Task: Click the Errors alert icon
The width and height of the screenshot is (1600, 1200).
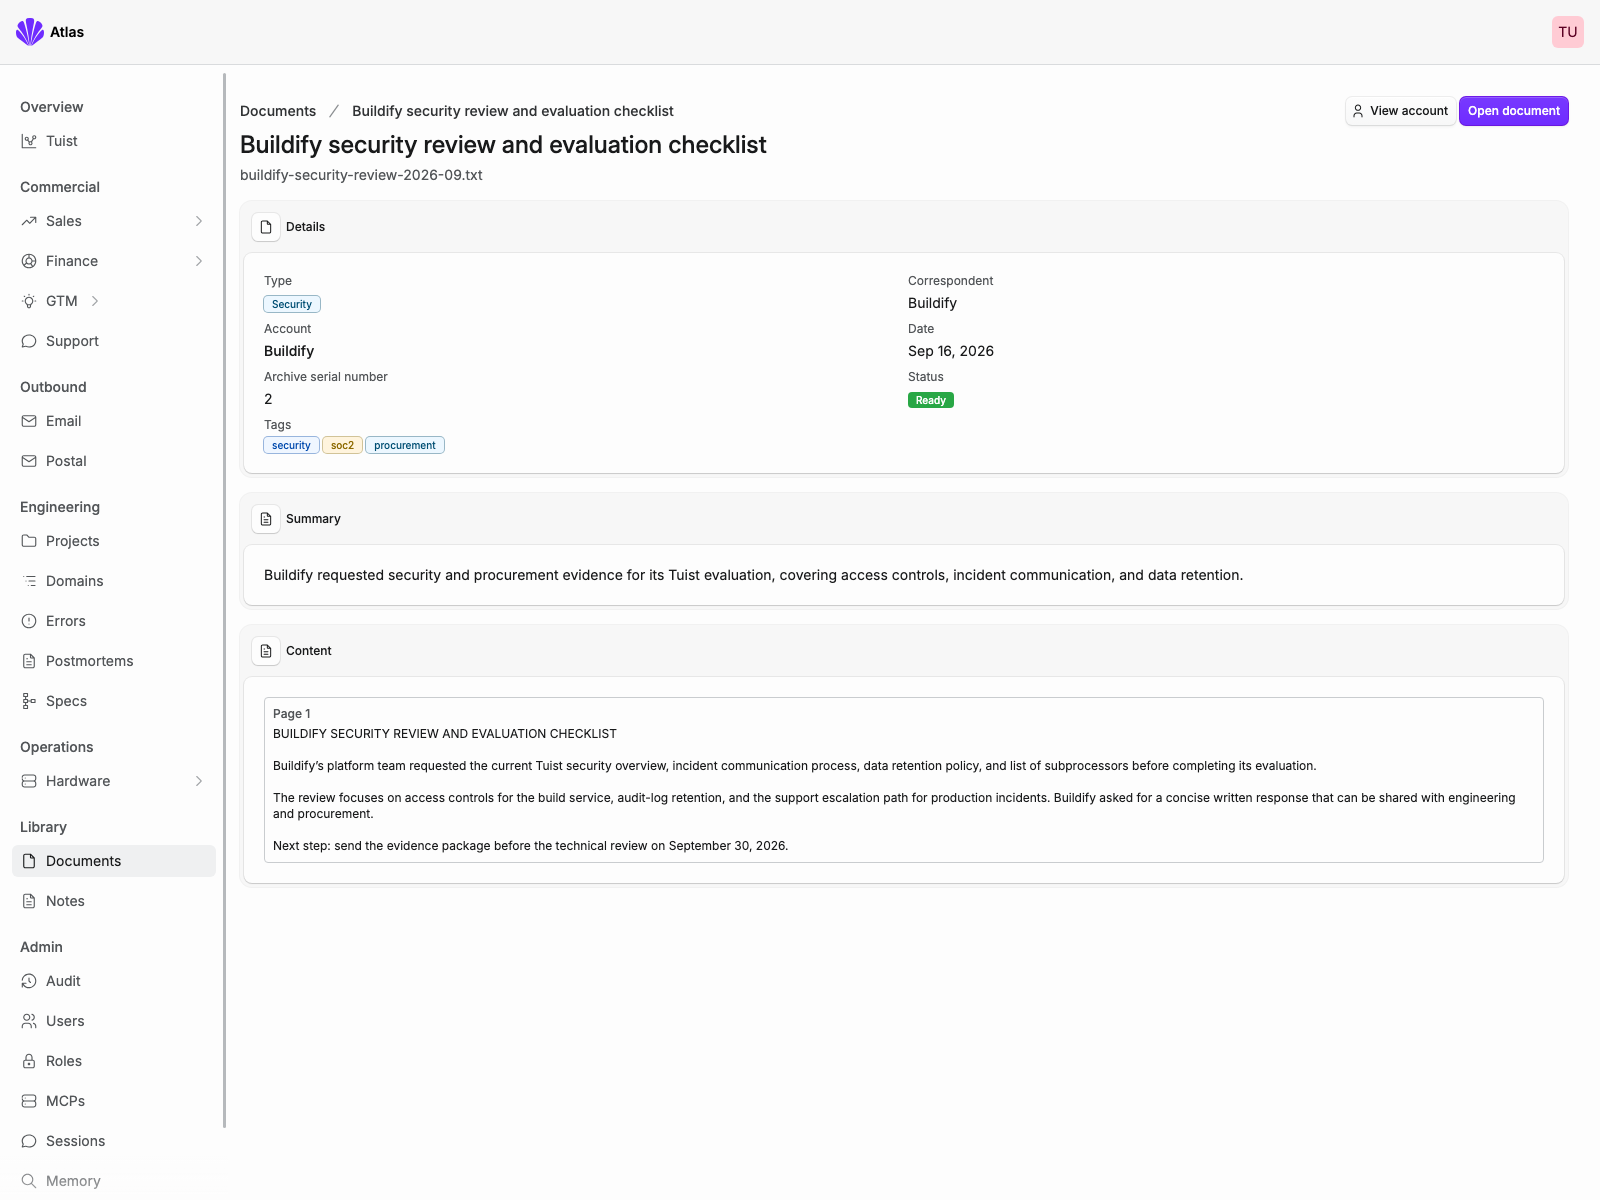Action: tap(29, 621)
